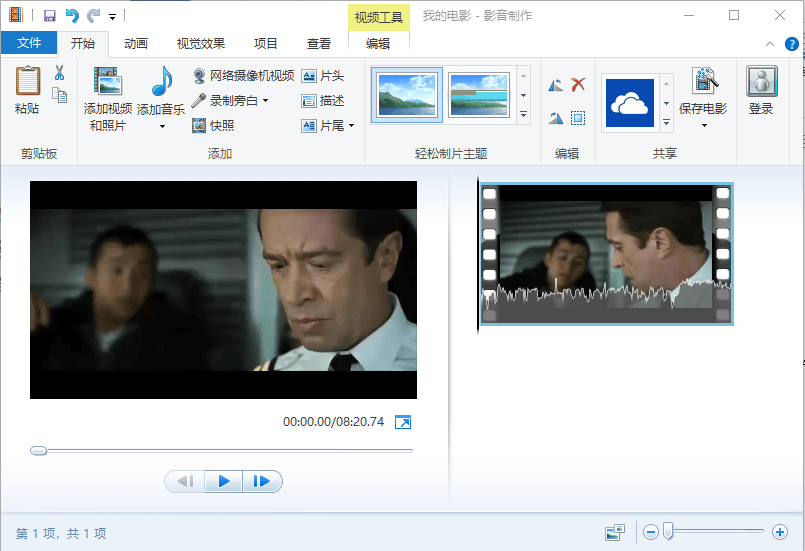Click the 快照 snapshot button
The image size is (805, 551).
[x=213, y=125]
